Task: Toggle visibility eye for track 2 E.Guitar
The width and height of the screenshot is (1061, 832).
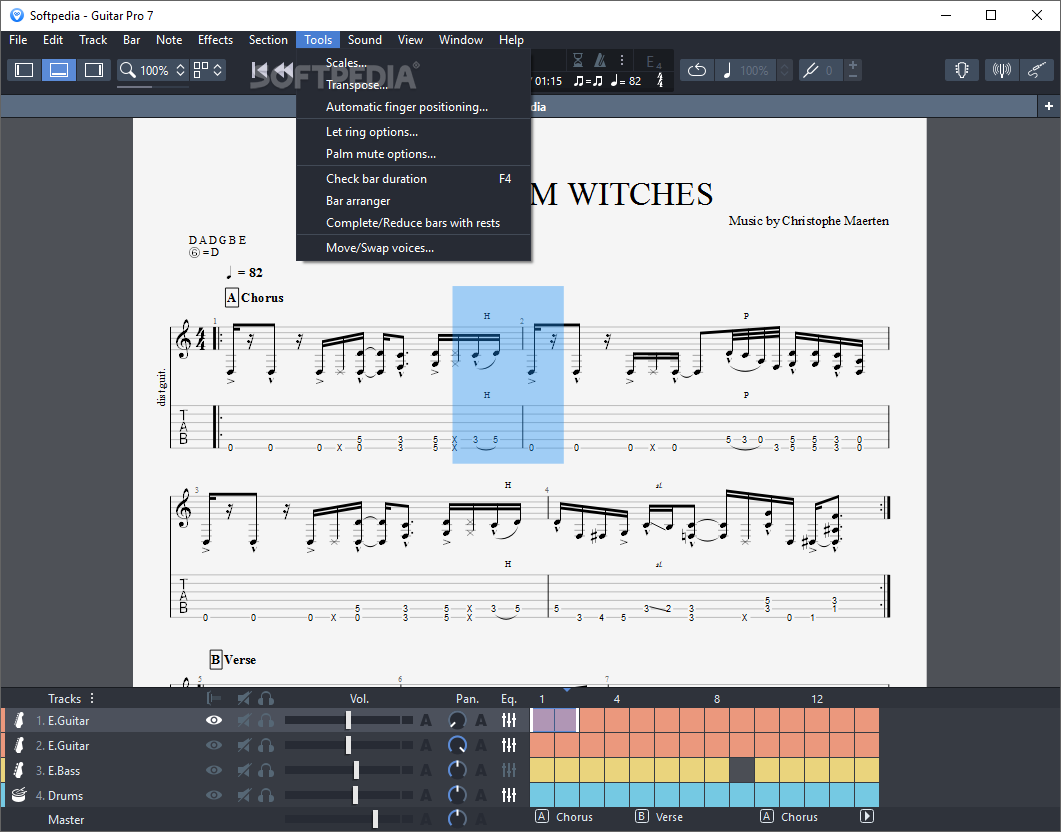Action: 214,745
